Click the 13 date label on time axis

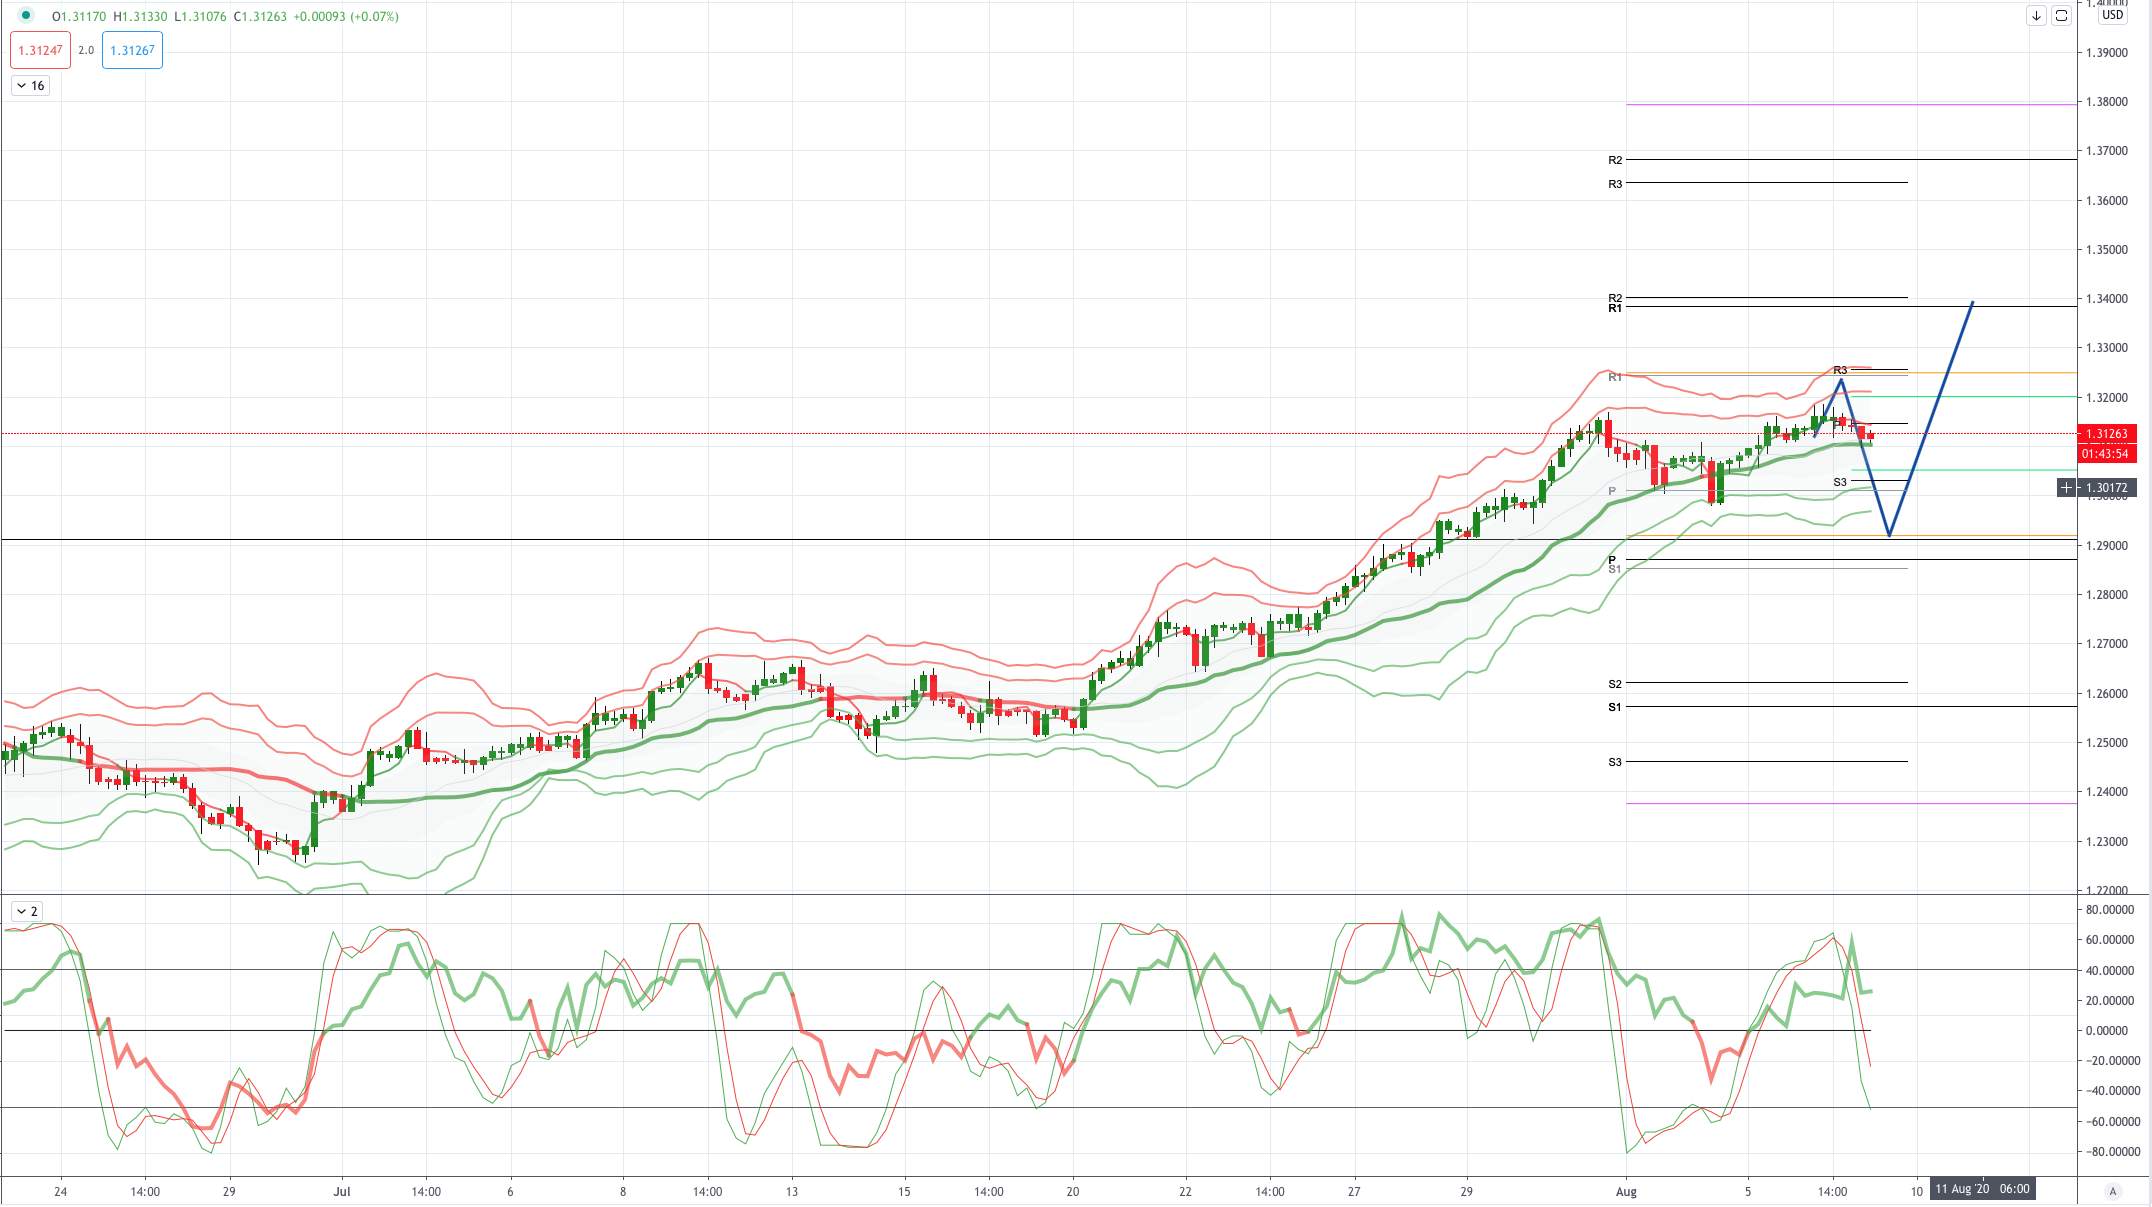click(x=792, y=1191)
